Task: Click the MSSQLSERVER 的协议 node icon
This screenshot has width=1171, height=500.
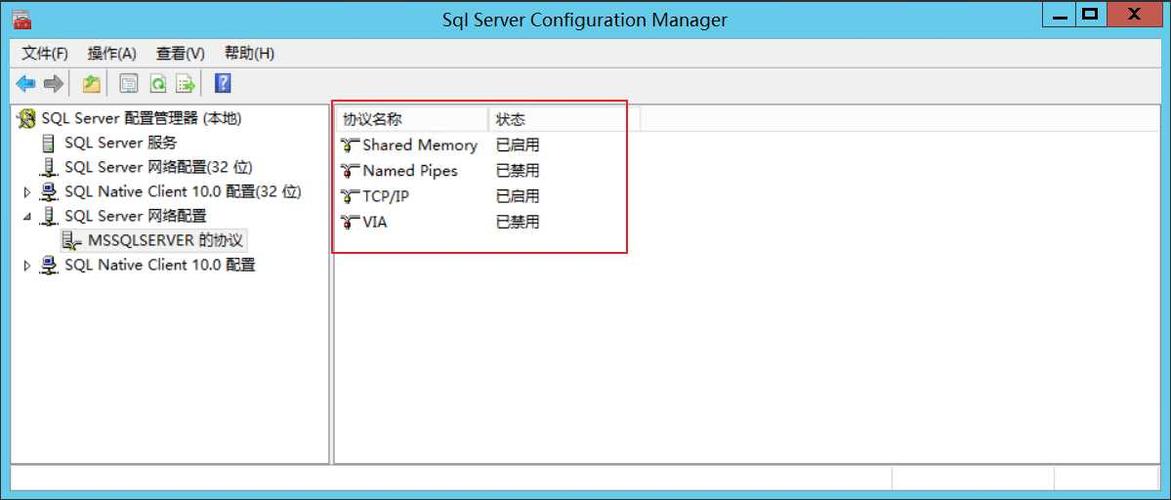Action: click(x=72, y=240)
